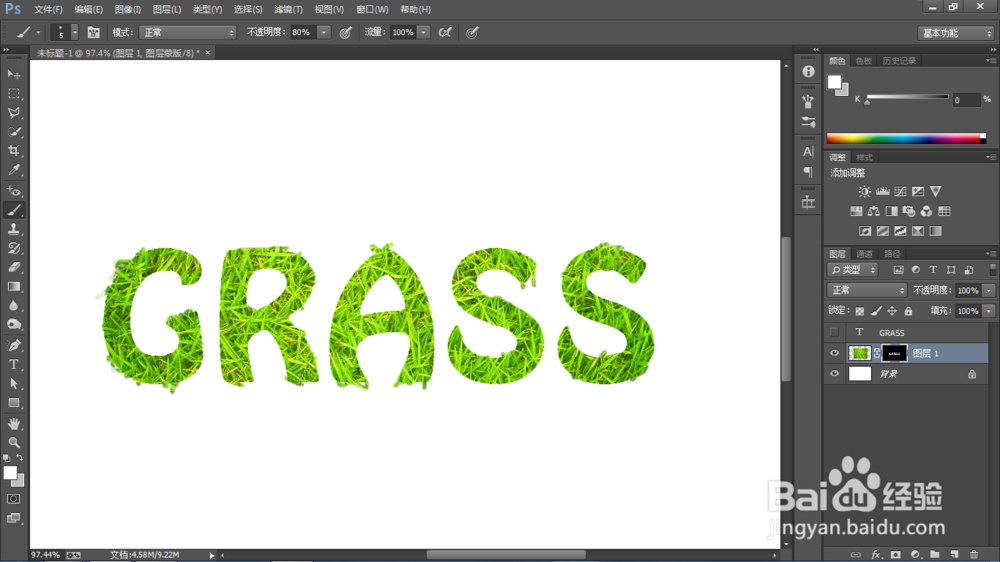
Task: Click the K value input field
Action: click(x=966, y=100)
